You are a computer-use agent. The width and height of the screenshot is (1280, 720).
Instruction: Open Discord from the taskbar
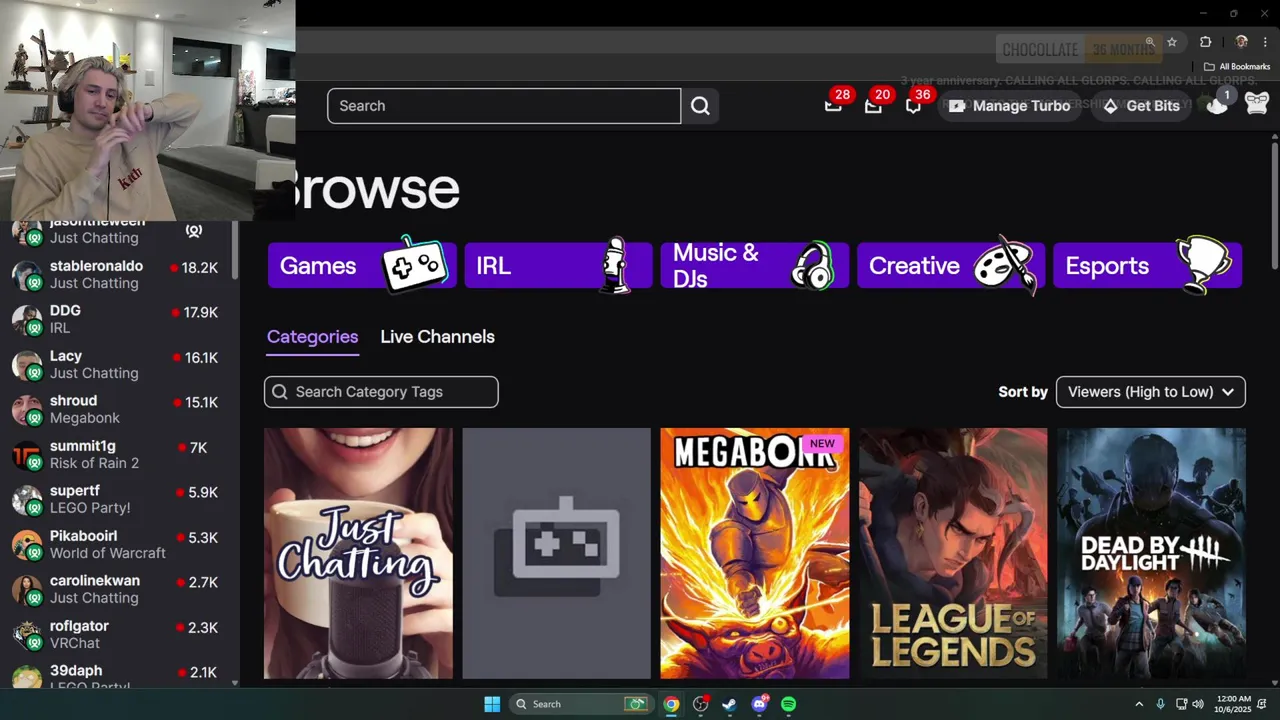759,704
